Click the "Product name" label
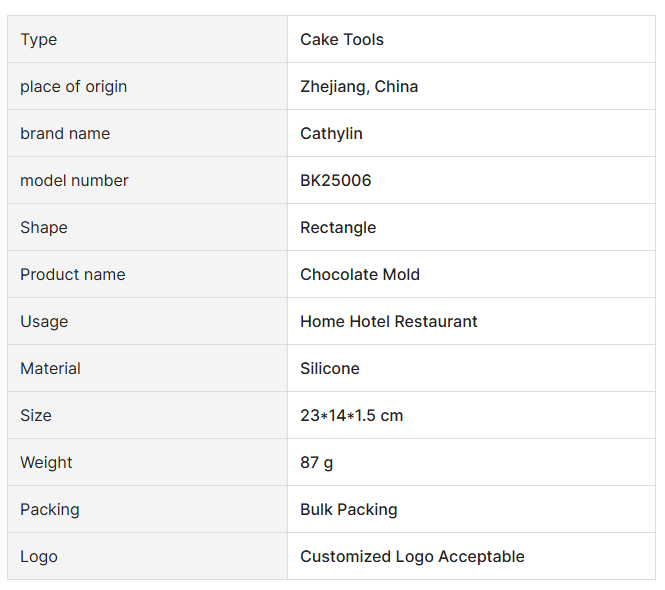665x590 pixels. 73,275
